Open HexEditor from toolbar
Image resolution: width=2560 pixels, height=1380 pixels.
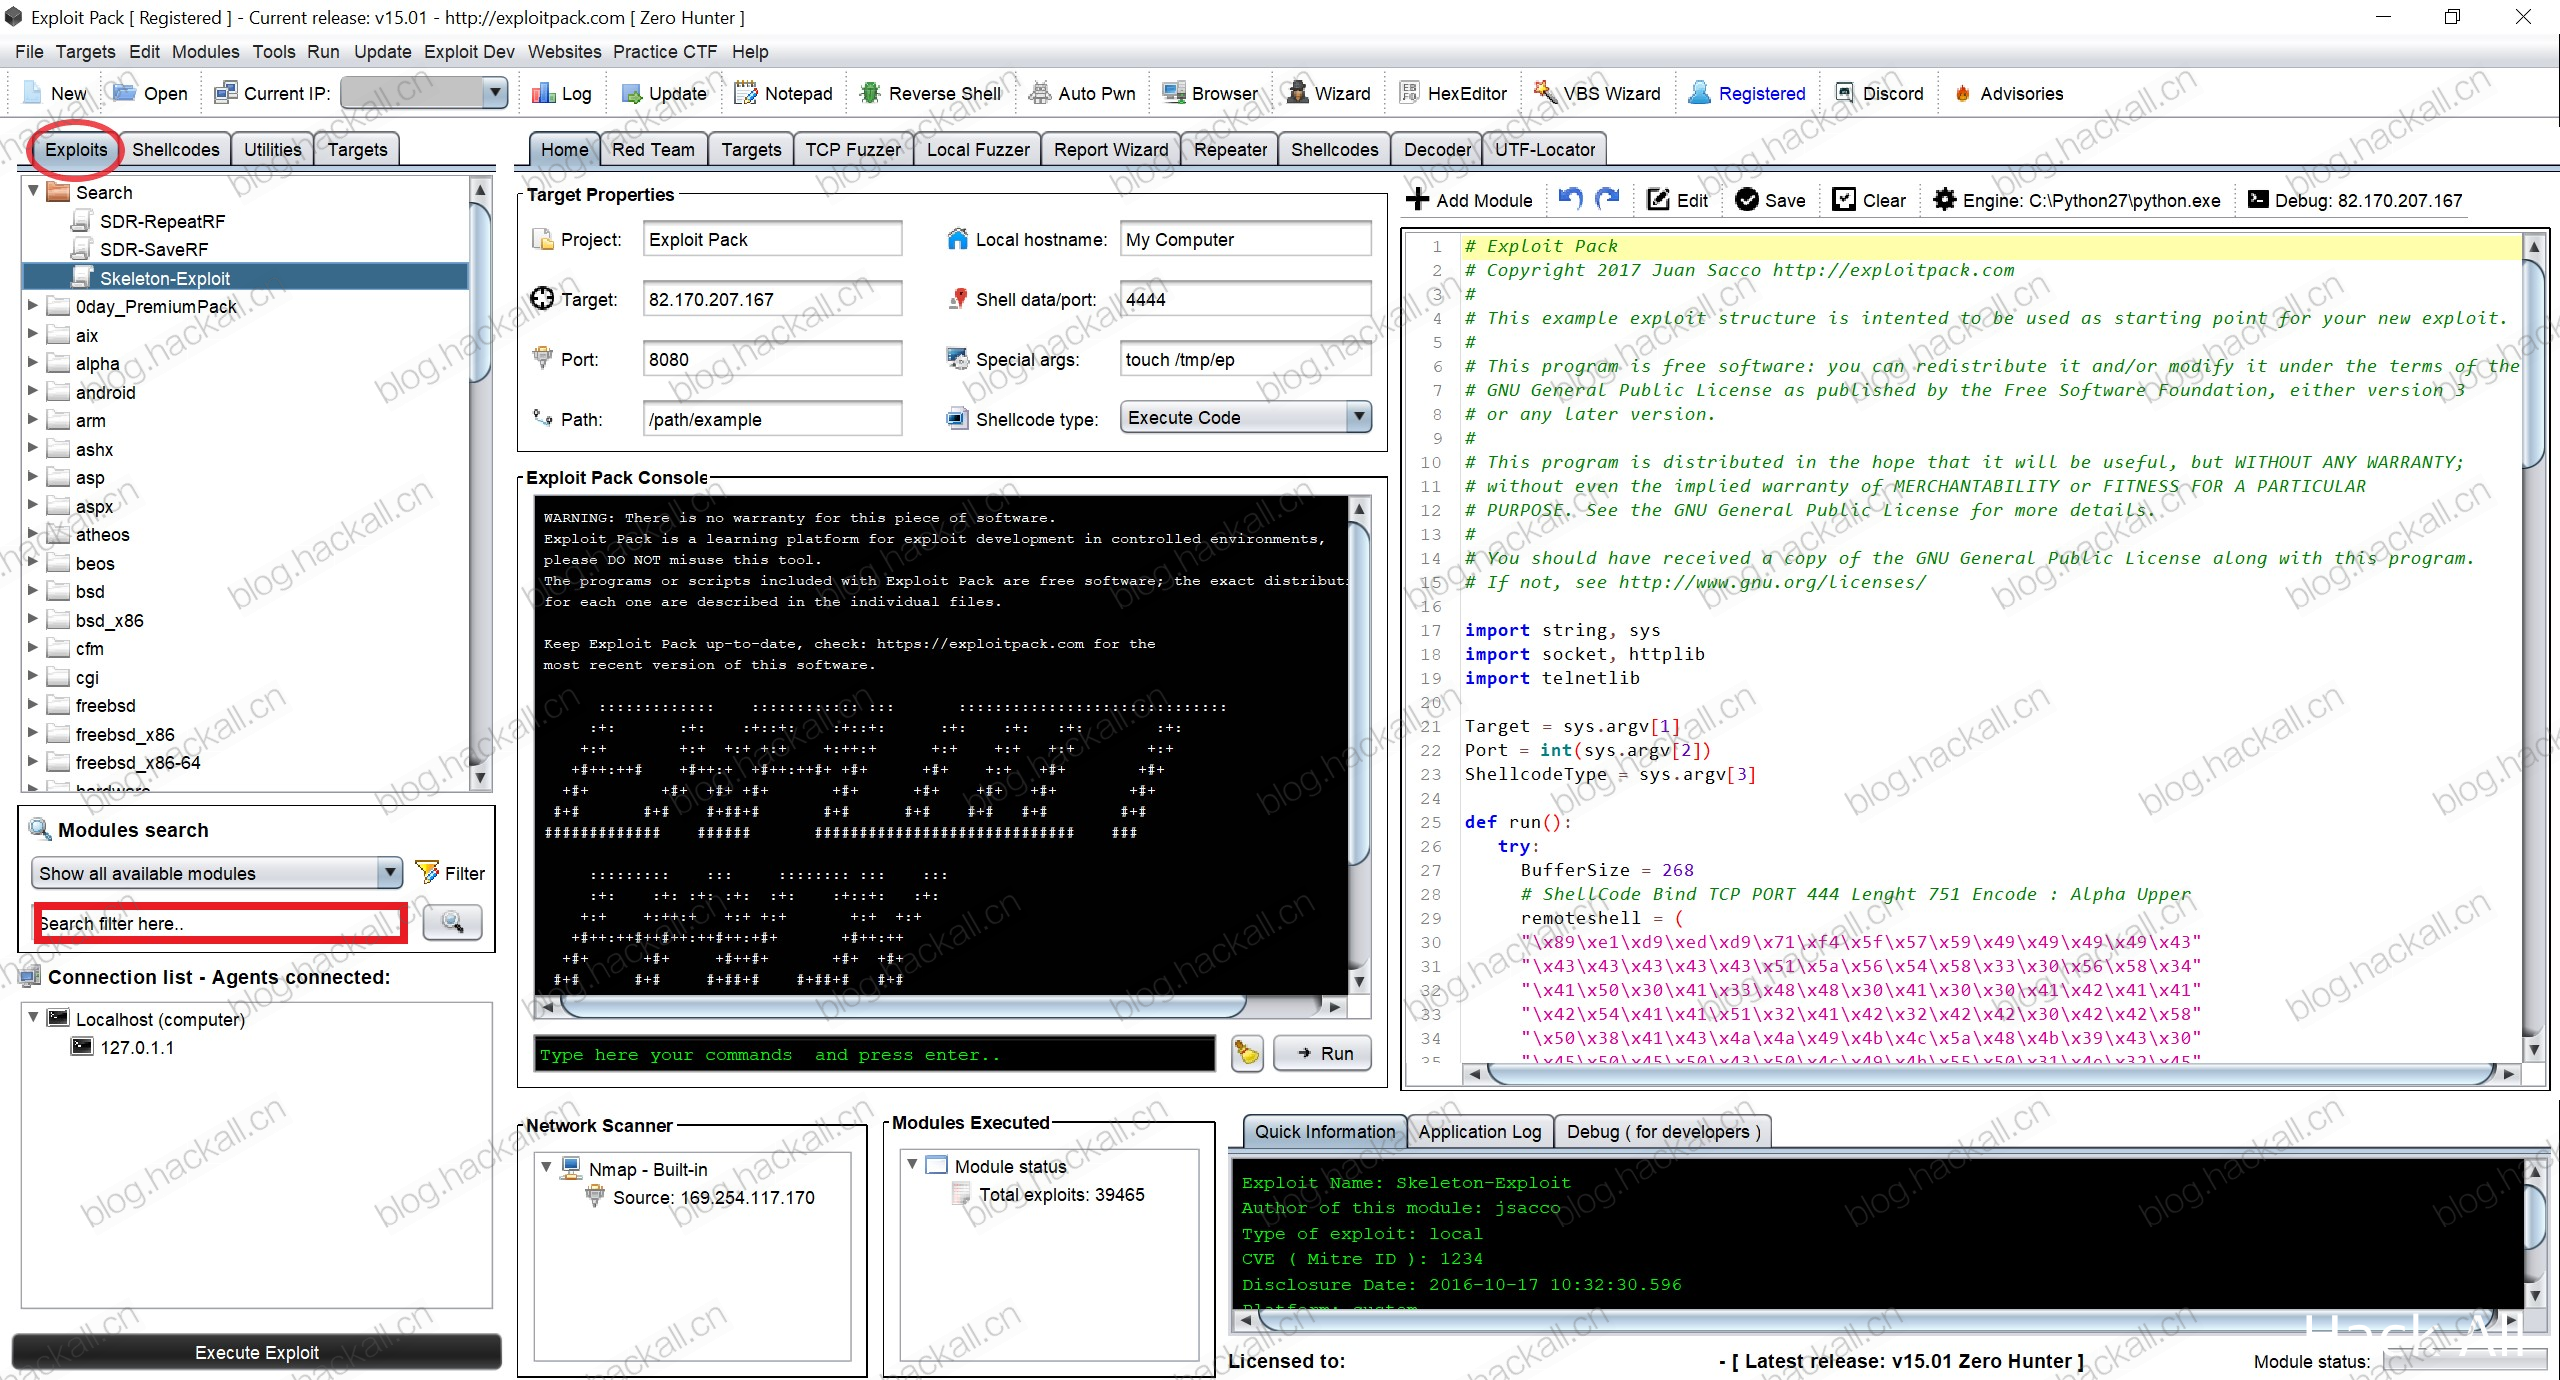click(1409, 93)
